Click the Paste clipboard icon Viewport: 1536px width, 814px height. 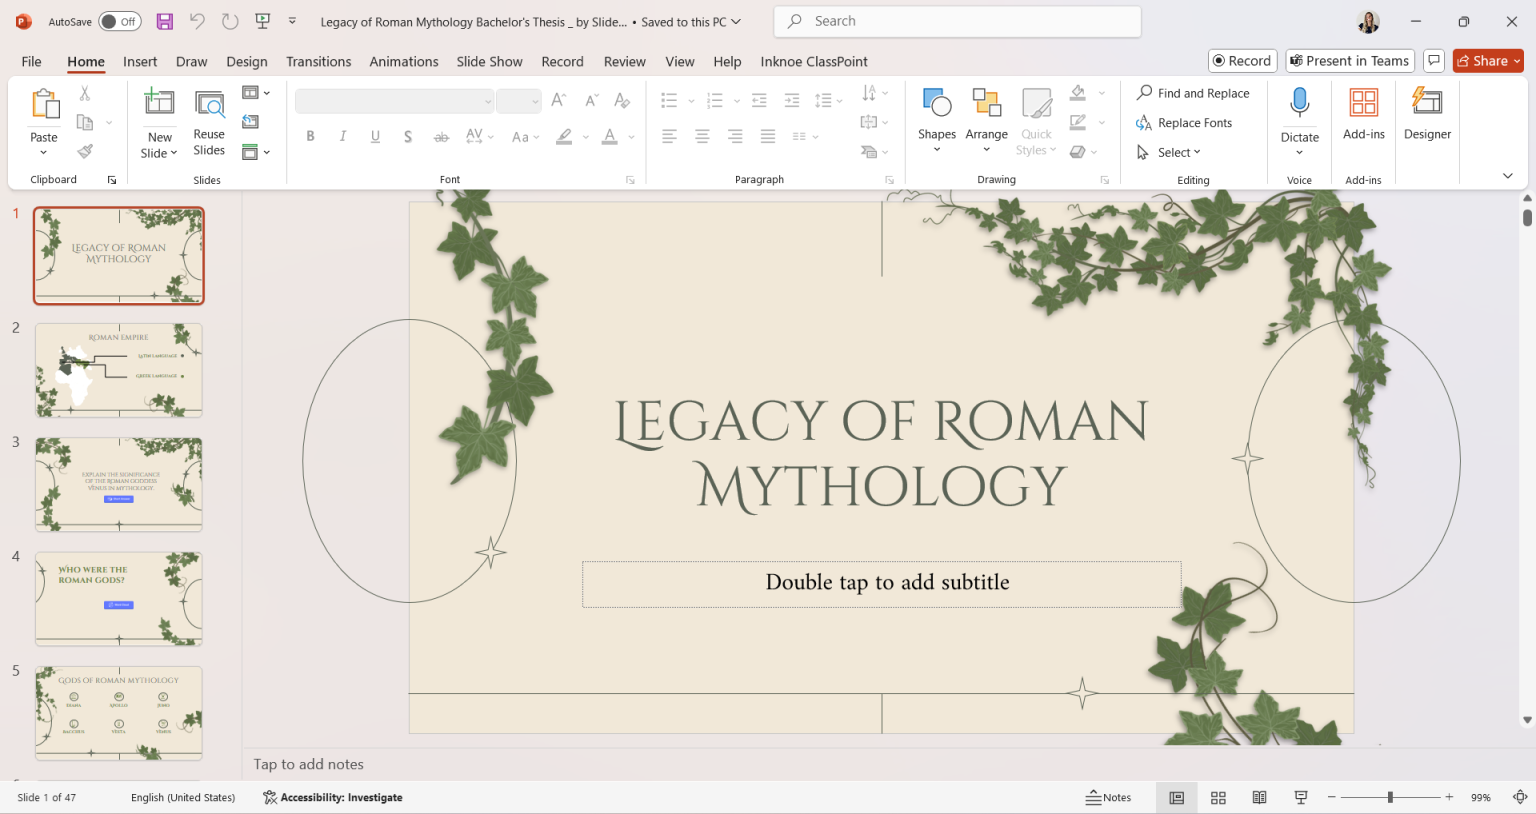pos(45,104)
